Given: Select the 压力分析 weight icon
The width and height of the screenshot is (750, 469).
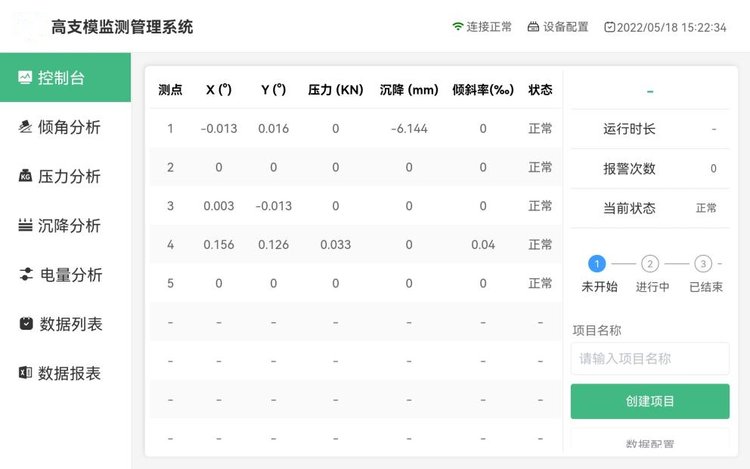Looking at the screenshot, I should [25, 176].
